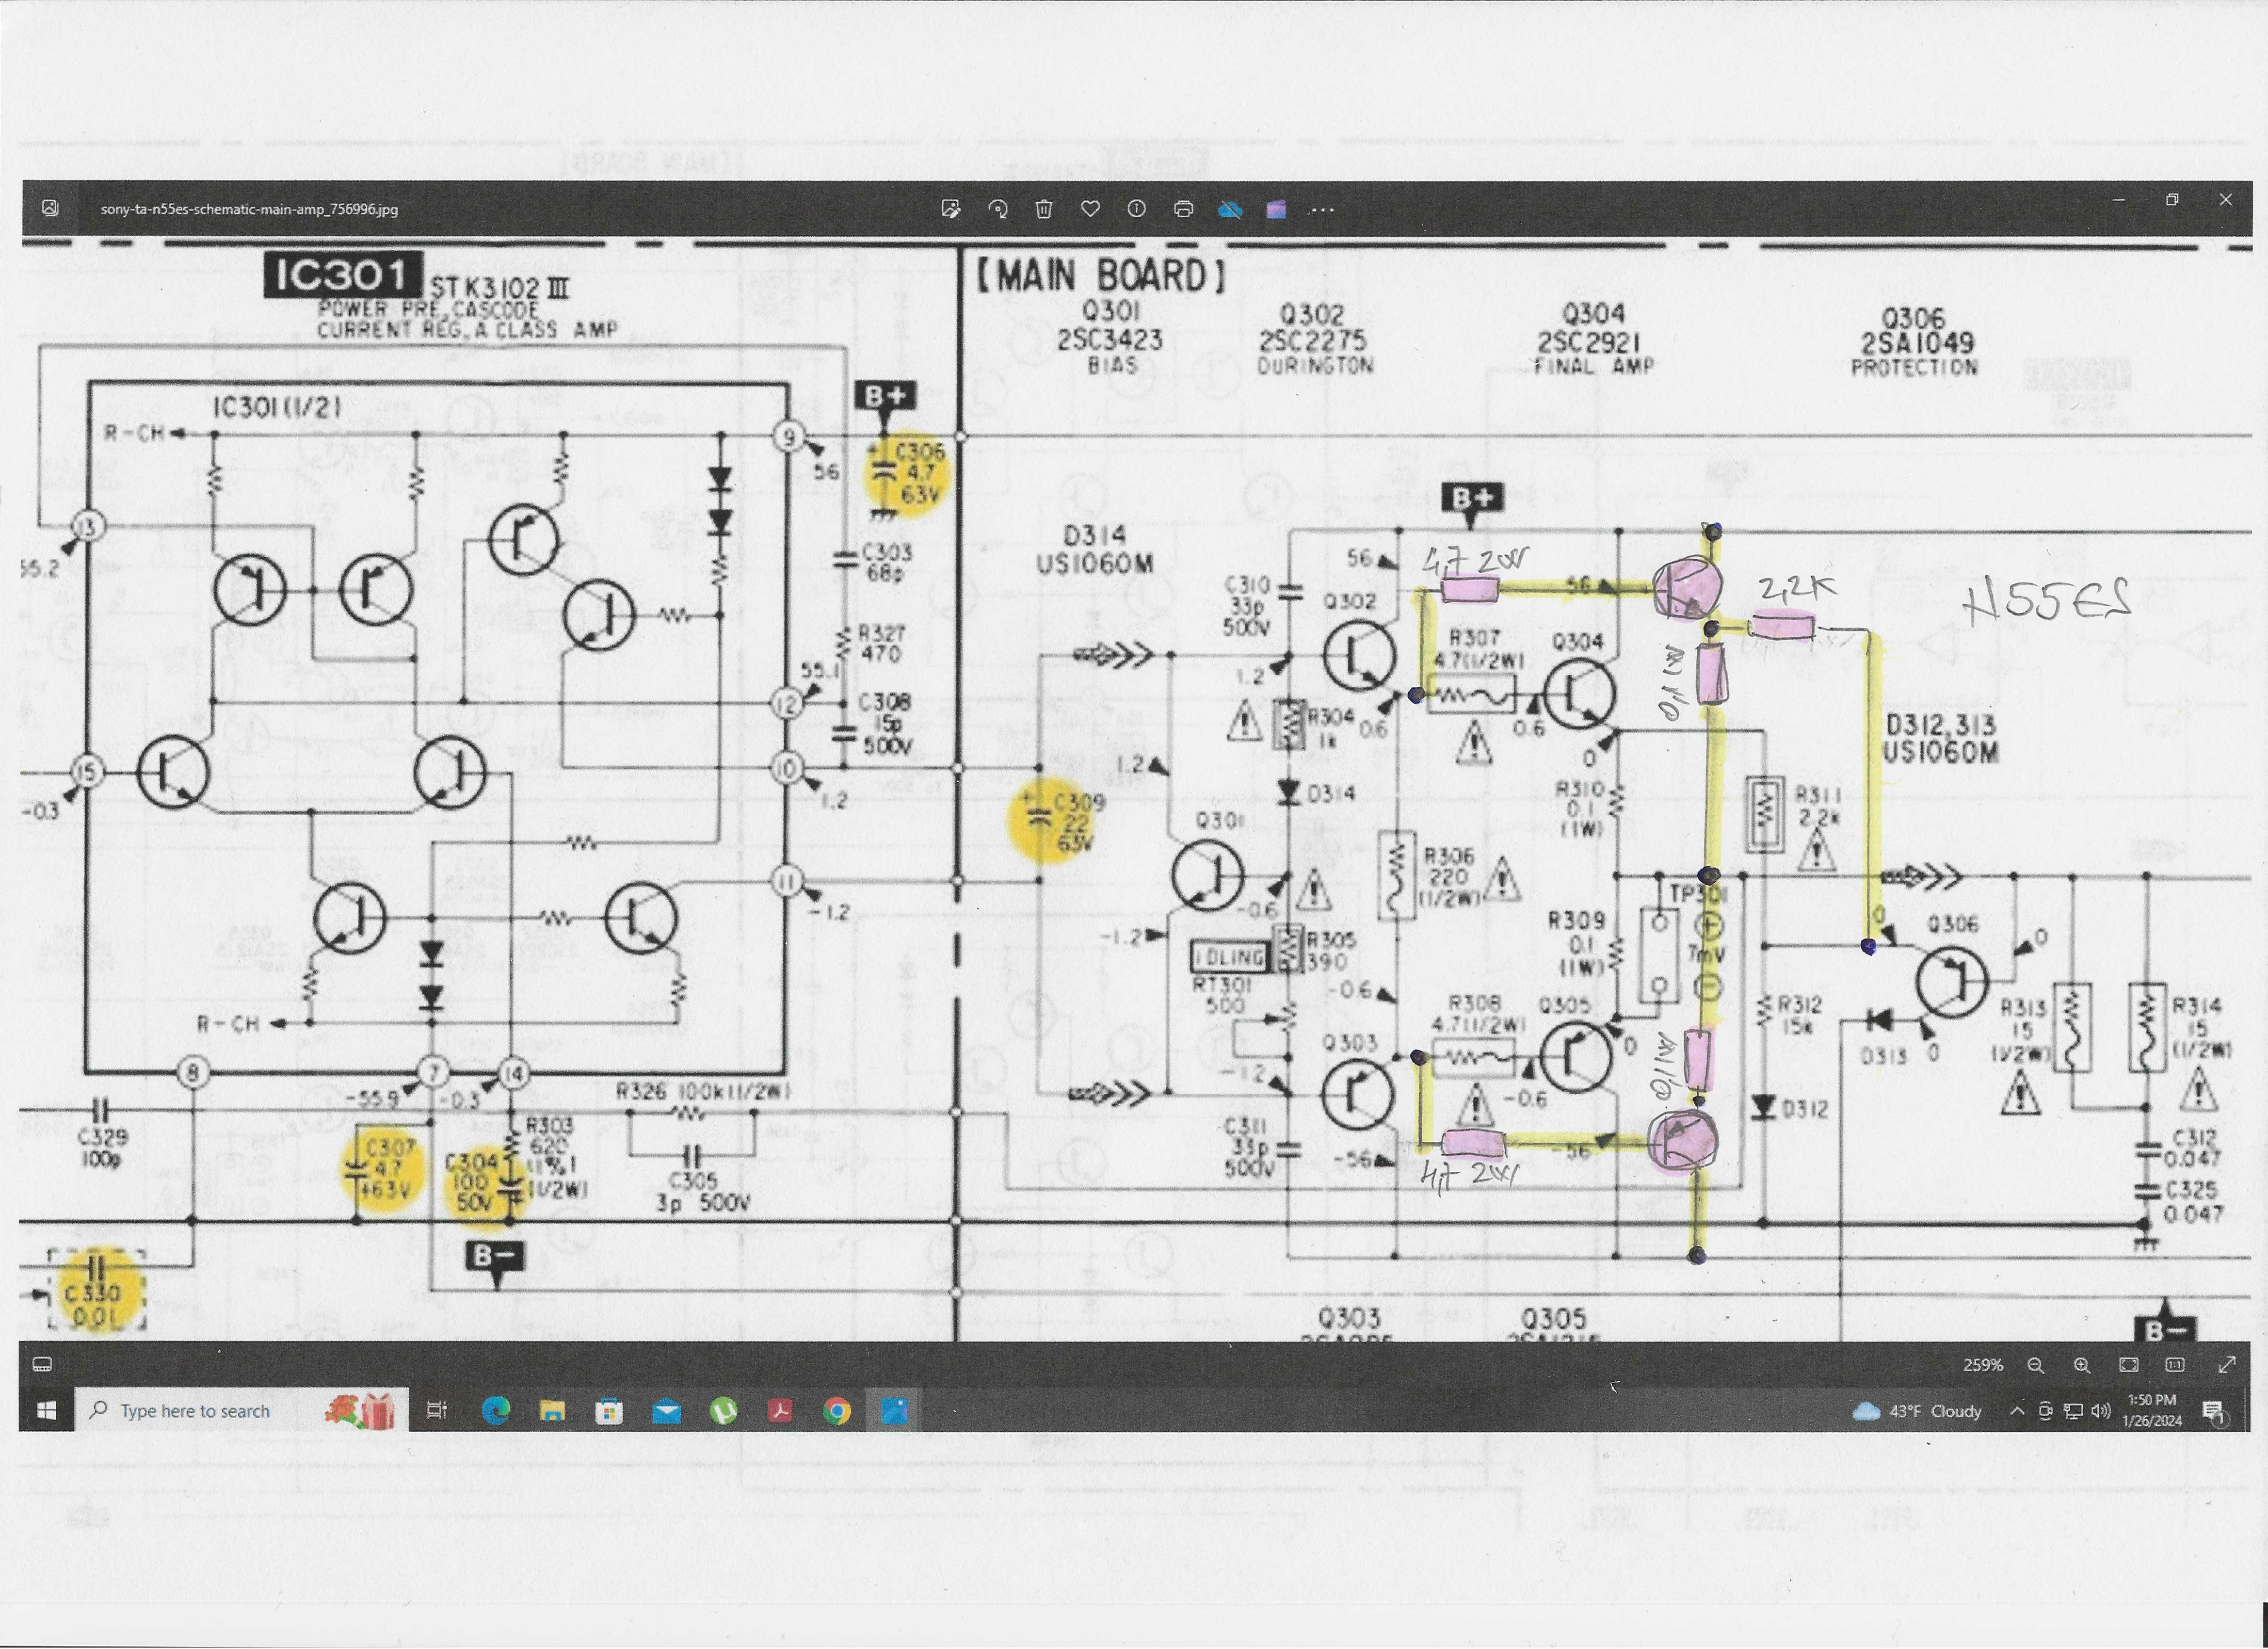Click the Photos gallery icon beside filename
The width and height of the screenshot is (2268, 1649).
point(50,208)
